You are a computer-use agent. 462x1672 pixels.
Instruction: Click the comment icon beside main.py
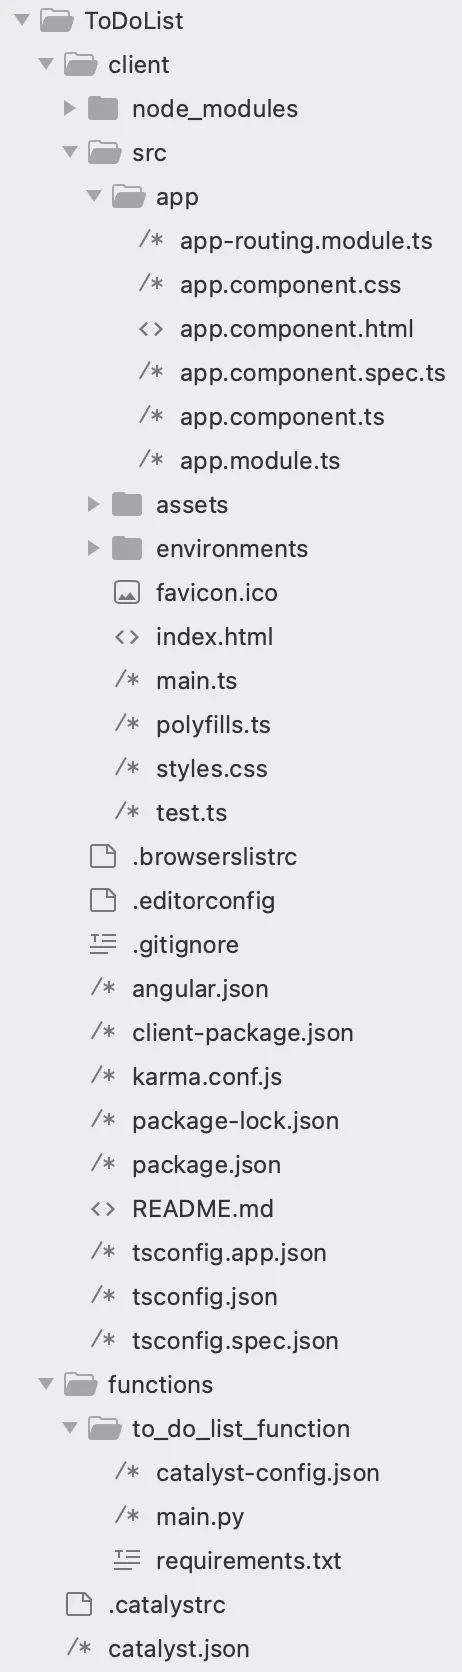[x=127, y=1516]
